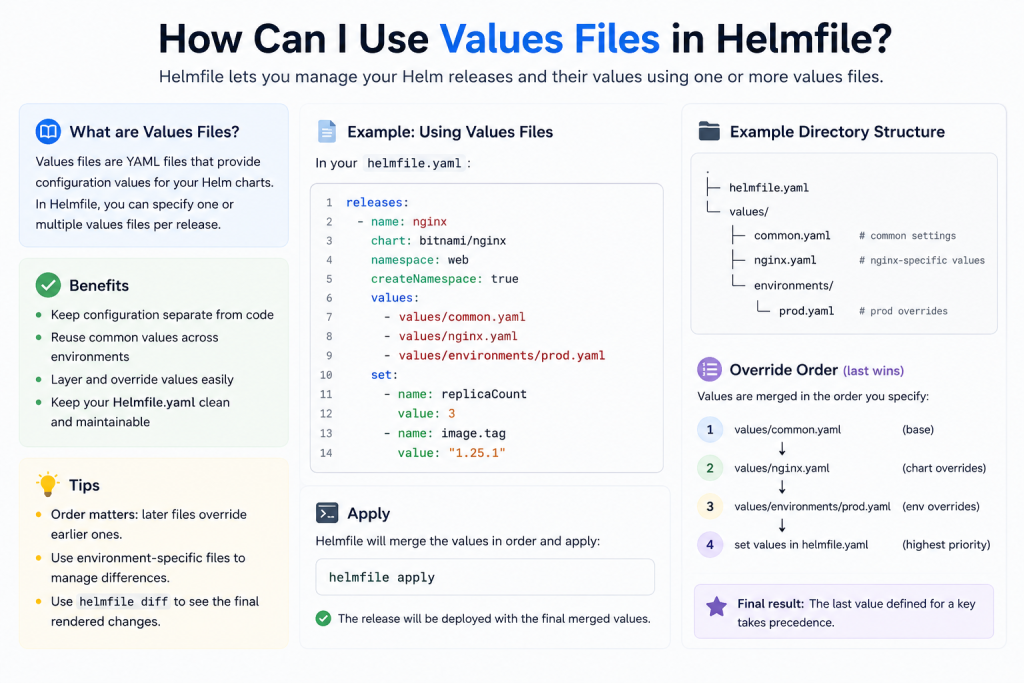Screen dimensions: 1024x683
Task: Select the environments/ folder in the tree
Action: [x=793, y=285]
